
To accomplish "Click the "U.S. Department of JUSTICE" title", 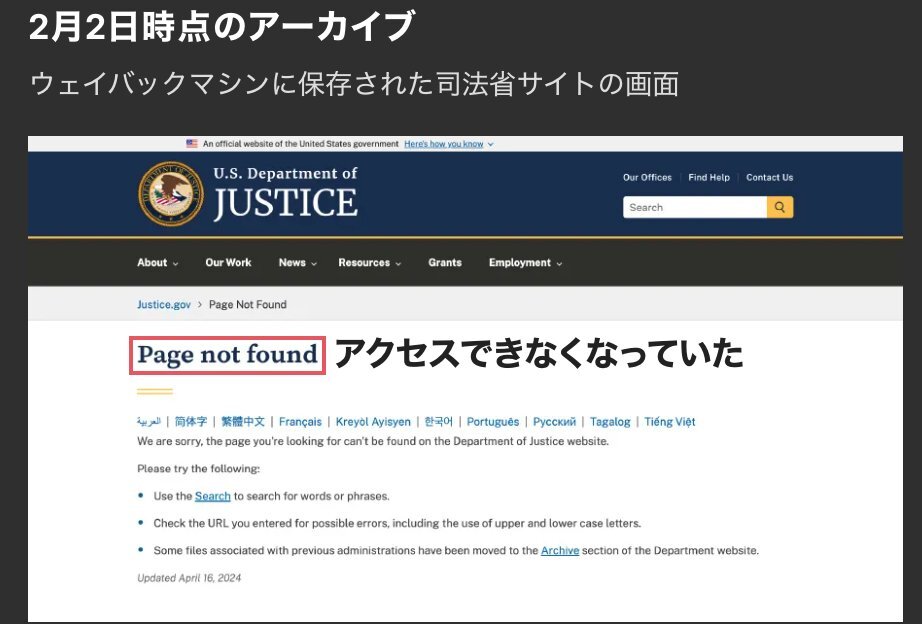I will [x=285, y=193].
